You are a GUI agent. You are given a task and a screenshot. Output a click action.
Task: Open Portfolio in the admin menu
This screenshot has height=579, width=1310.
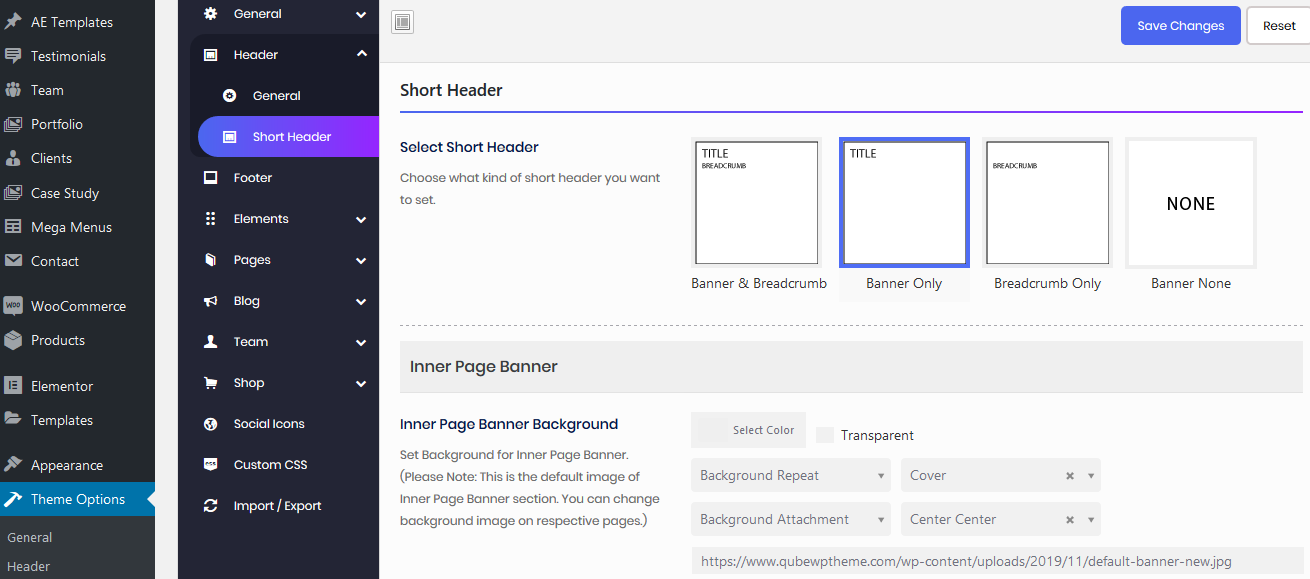(57, 124)
